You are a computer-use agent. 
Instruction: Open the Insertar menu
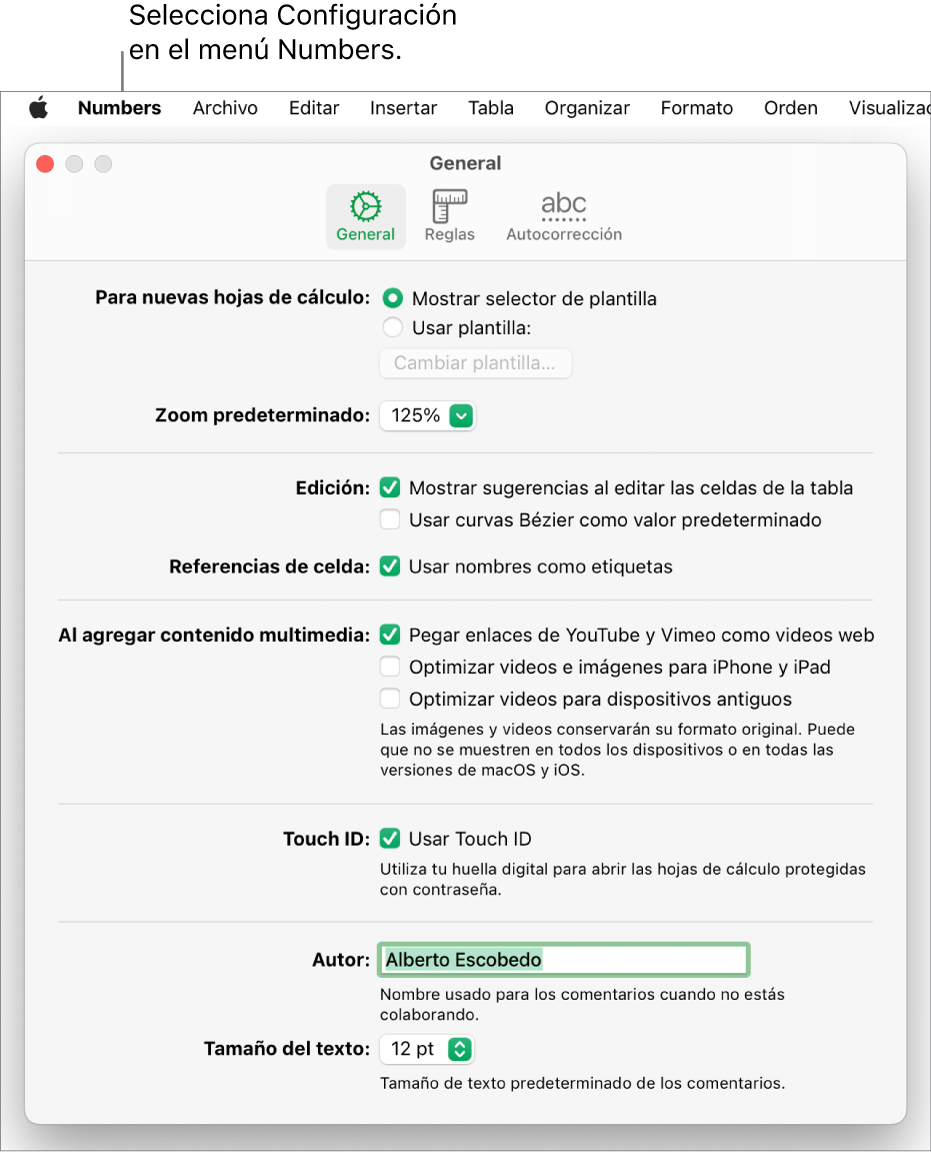click(x=403, y=108)
